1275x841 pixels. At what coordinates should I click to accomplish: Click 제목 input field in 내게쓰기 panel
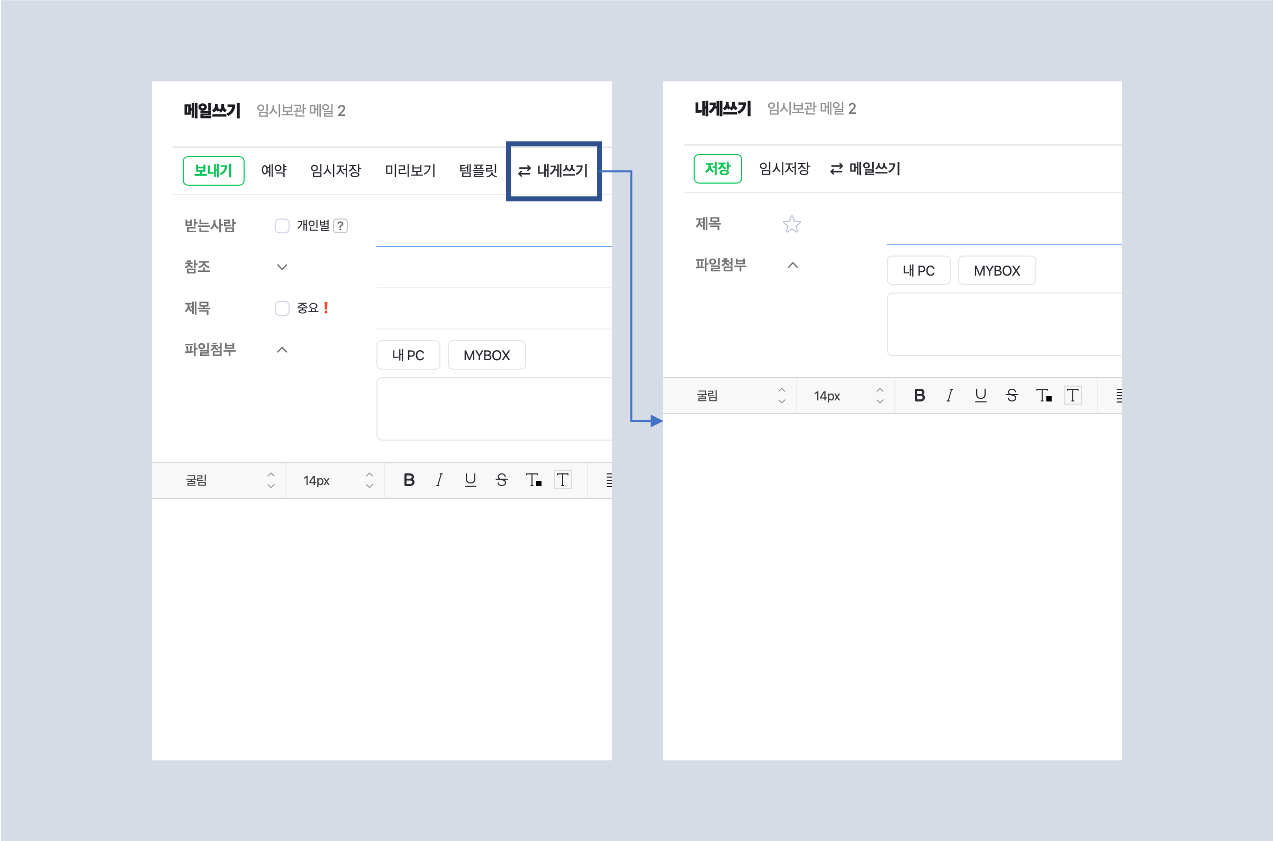(1004, 225)
